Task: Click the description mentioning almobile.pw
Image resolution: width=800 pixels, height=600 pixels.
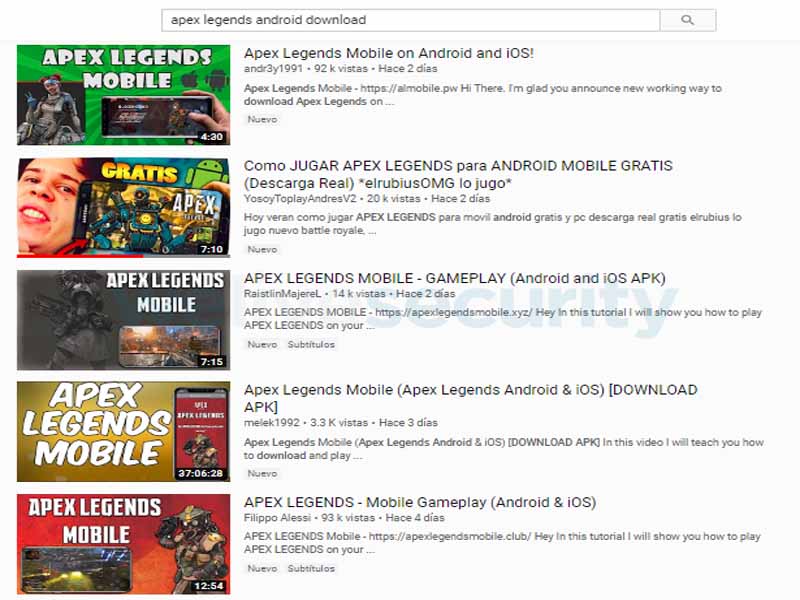Action: pos(483,95)
